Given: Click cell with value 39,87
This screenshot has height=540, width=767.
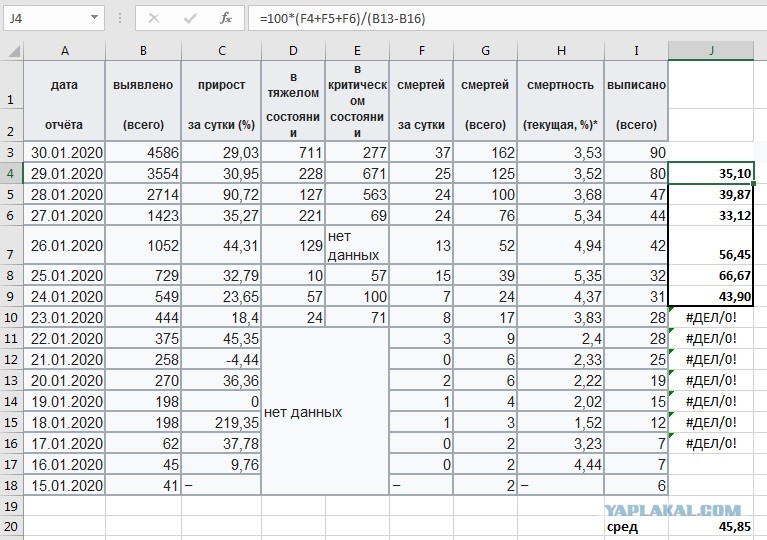Looking at the screenshot, I should 711,195.
